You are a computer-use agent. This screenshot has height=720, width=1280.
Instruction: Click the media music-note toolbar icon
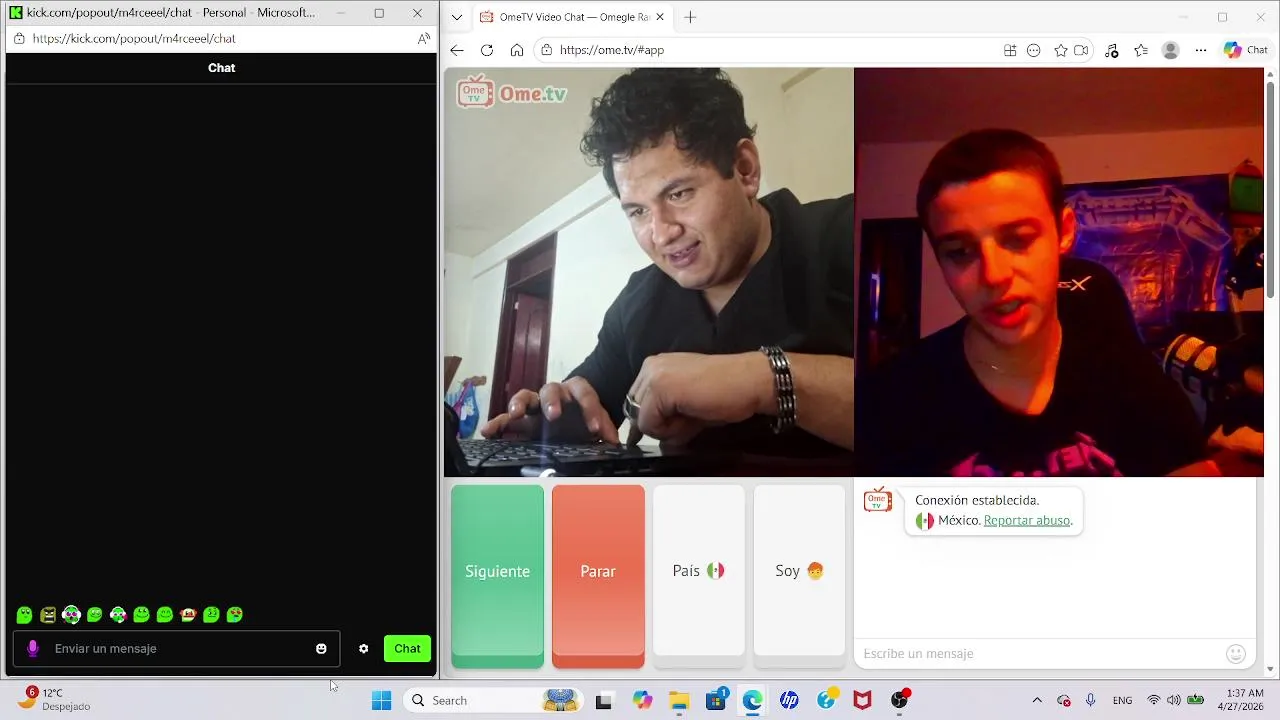click(x=1112, y=50)
